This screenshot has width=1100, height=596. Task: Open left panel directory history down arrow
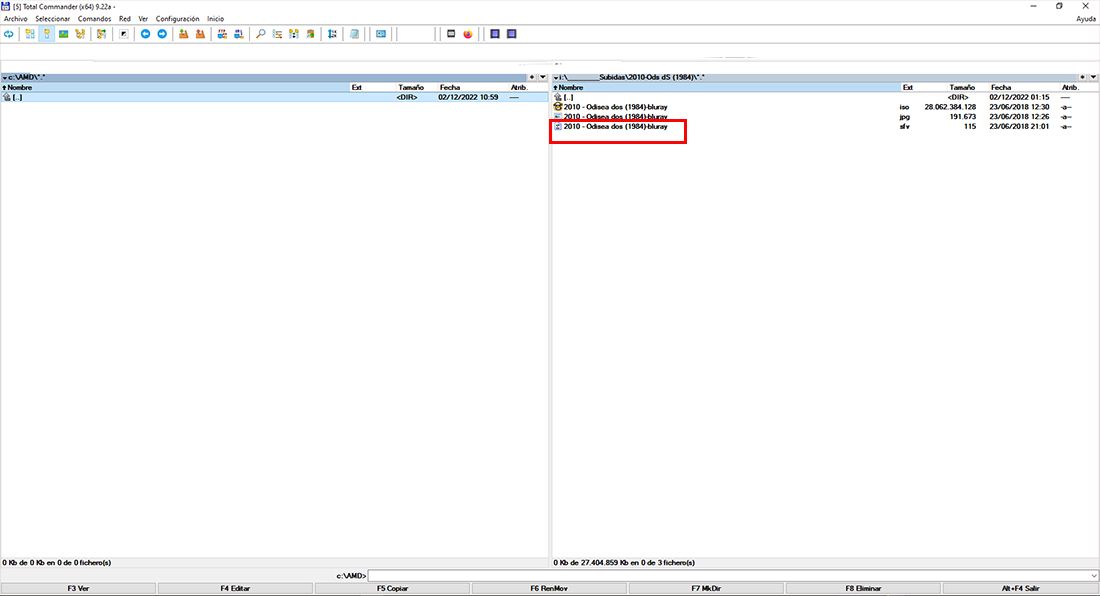coord(543,77)
